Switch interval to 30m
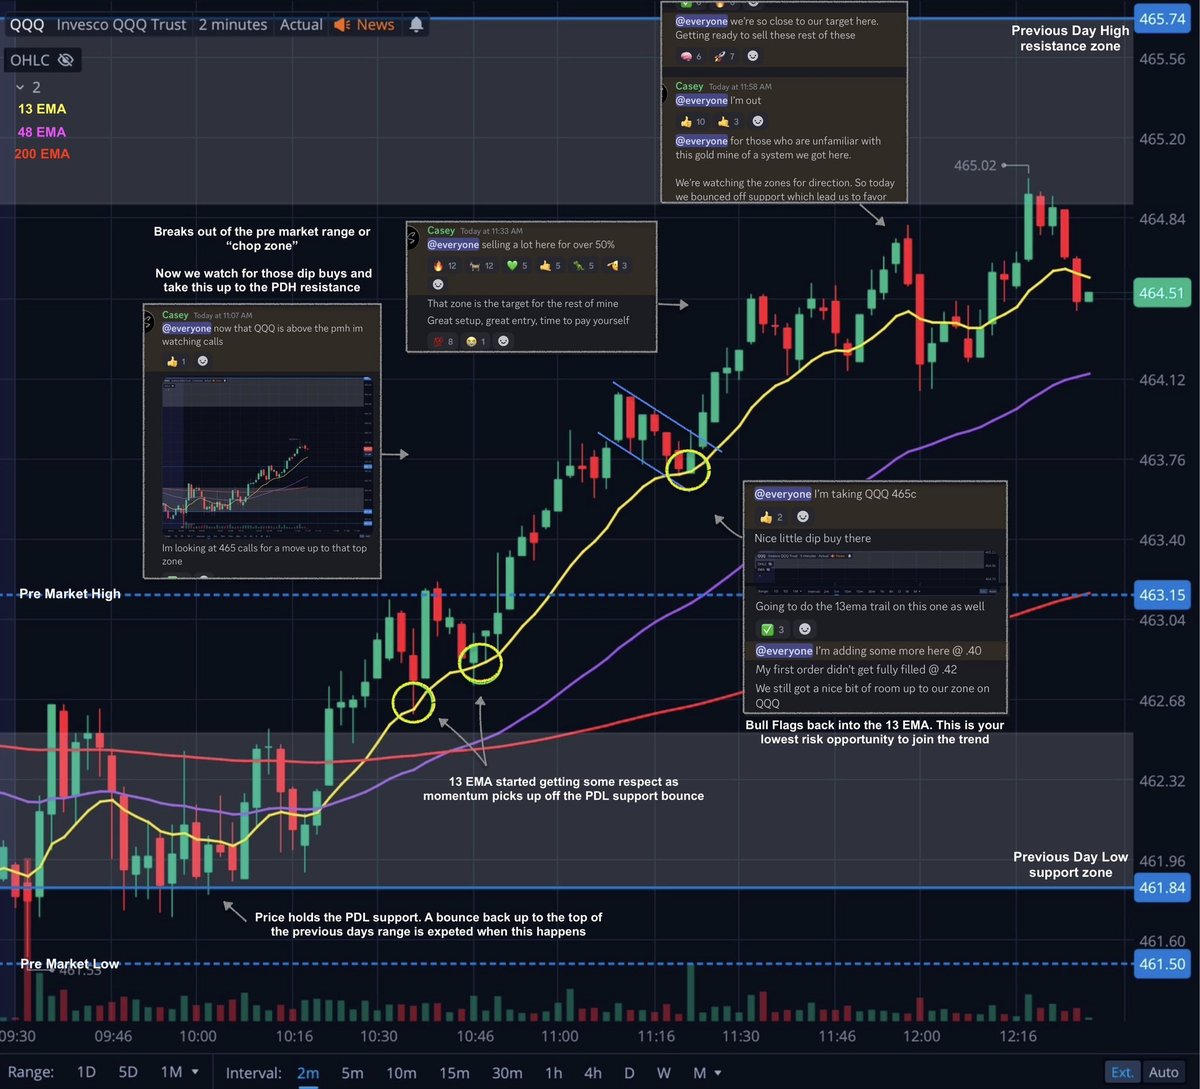This screenshot has width=1200, height=1089. point(507,1073)
